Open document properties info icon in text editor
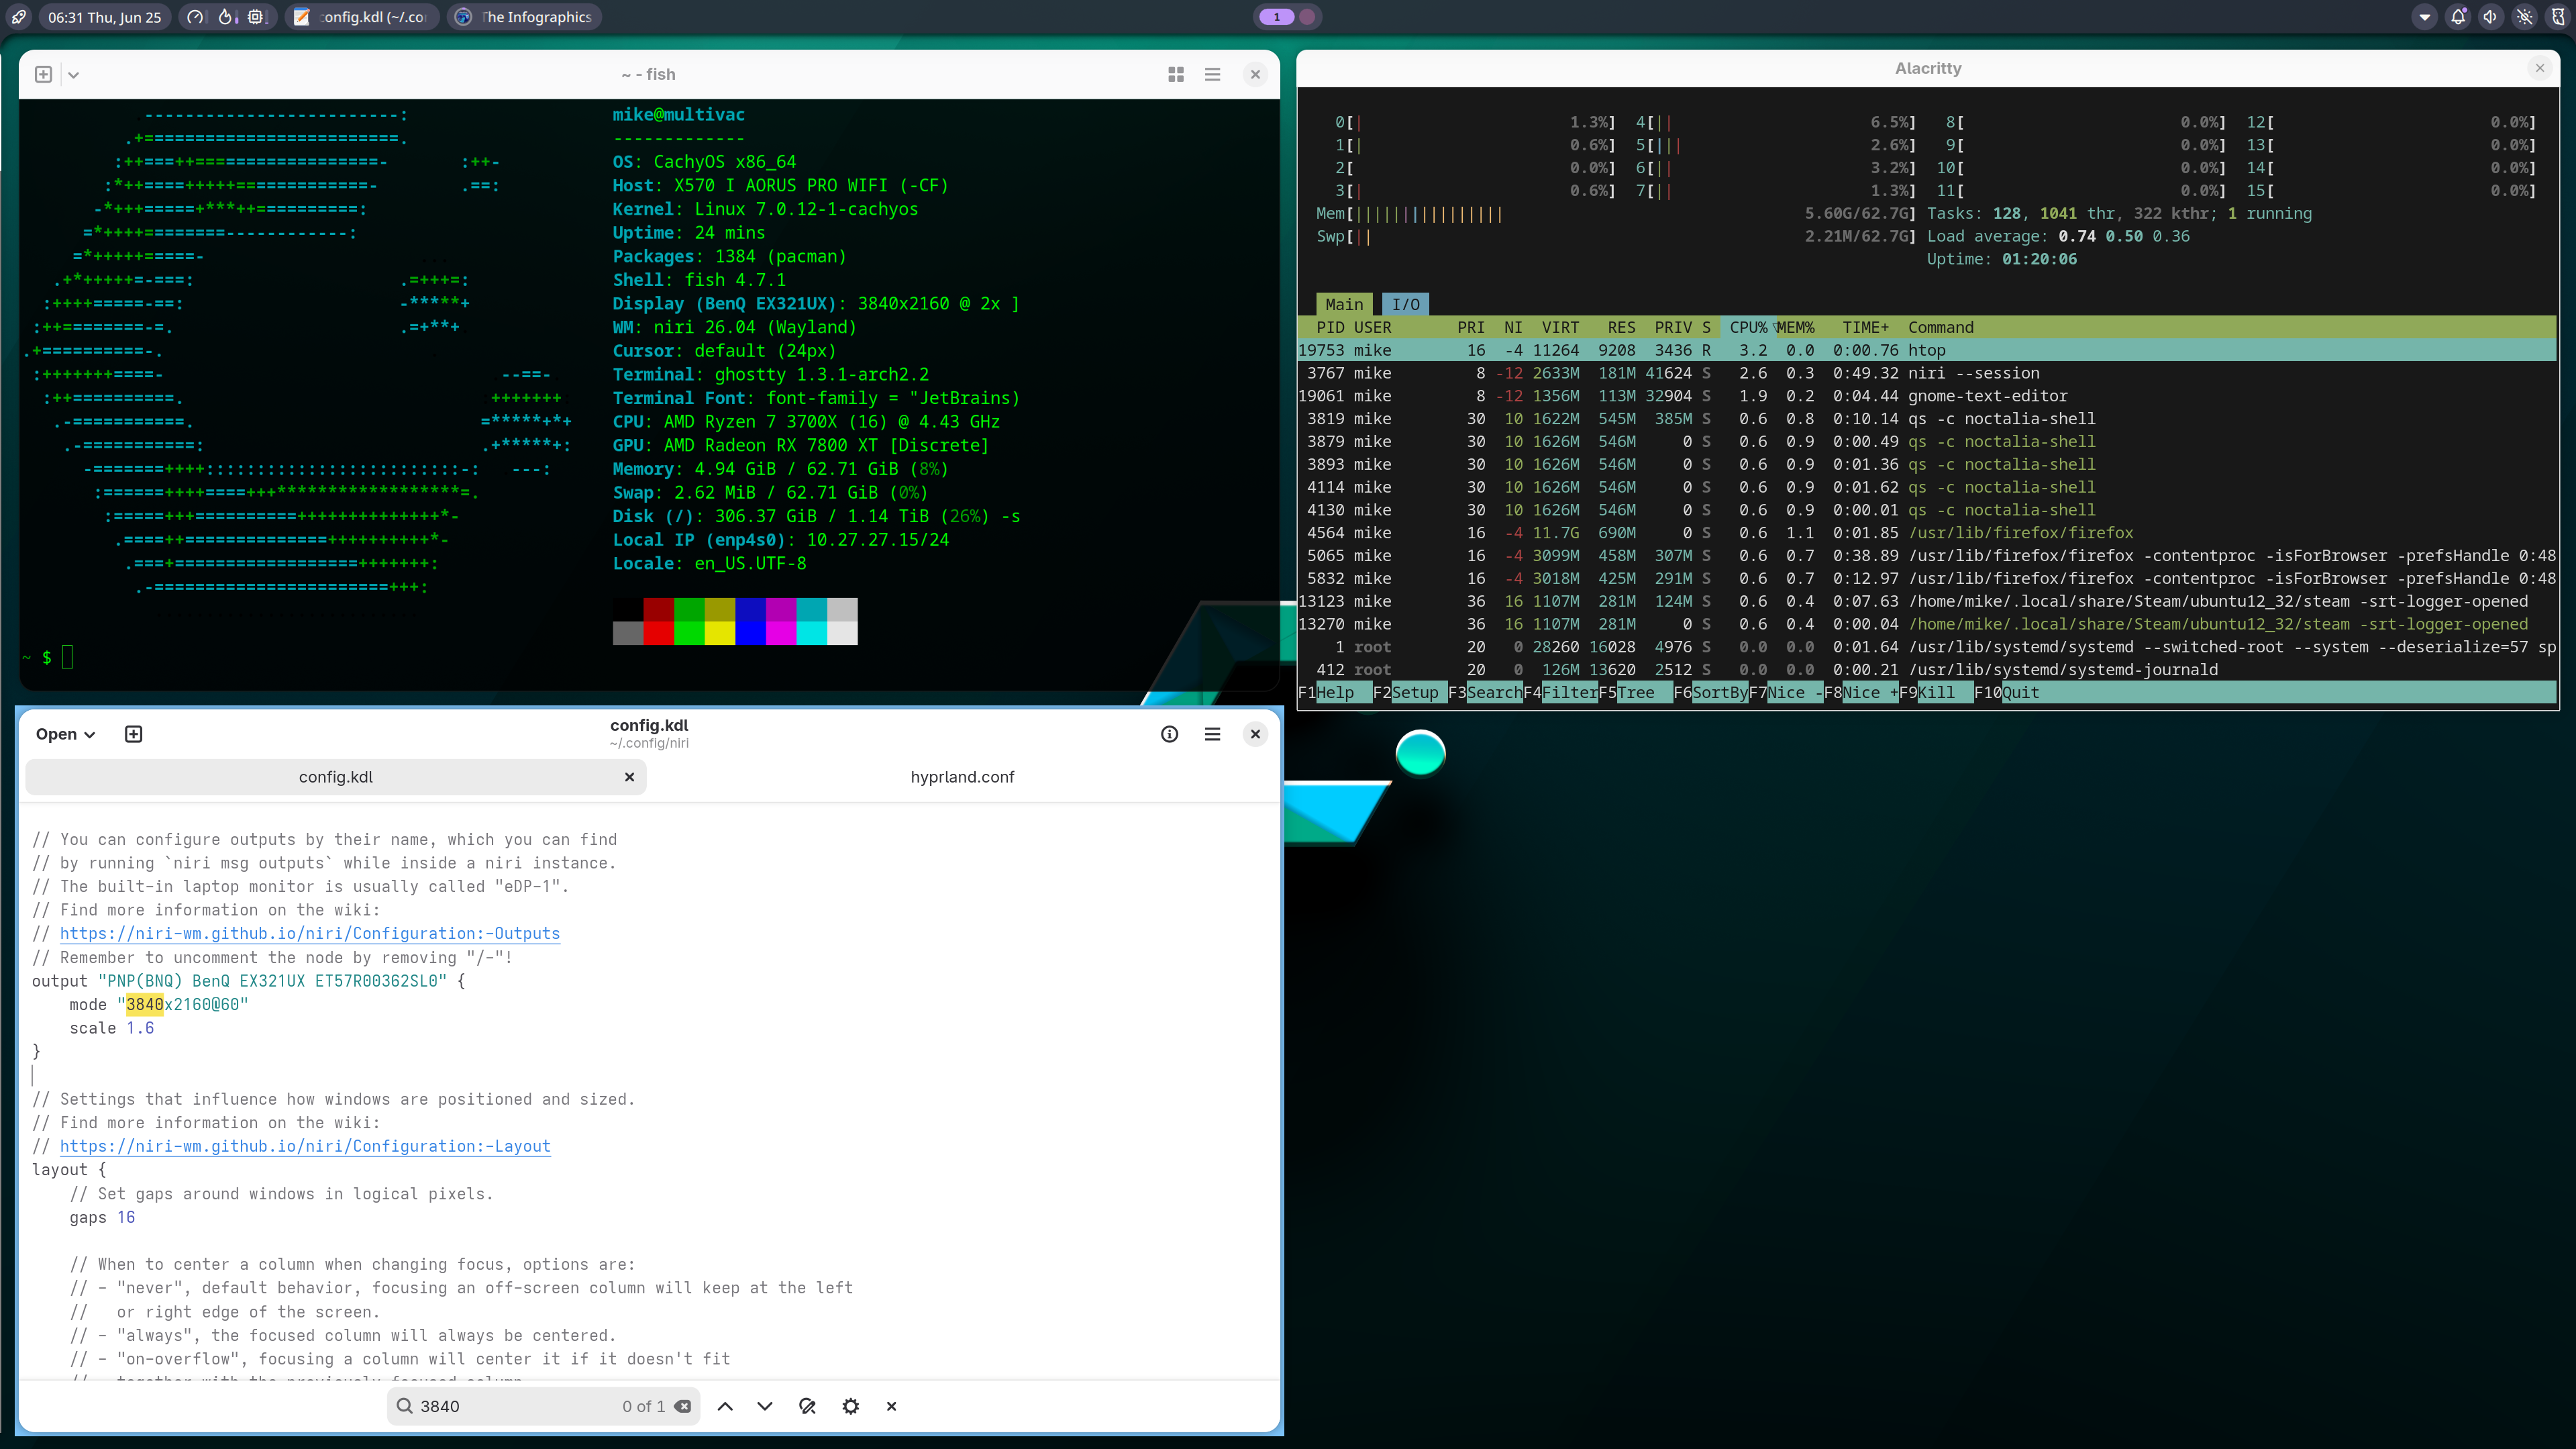 1169,734
